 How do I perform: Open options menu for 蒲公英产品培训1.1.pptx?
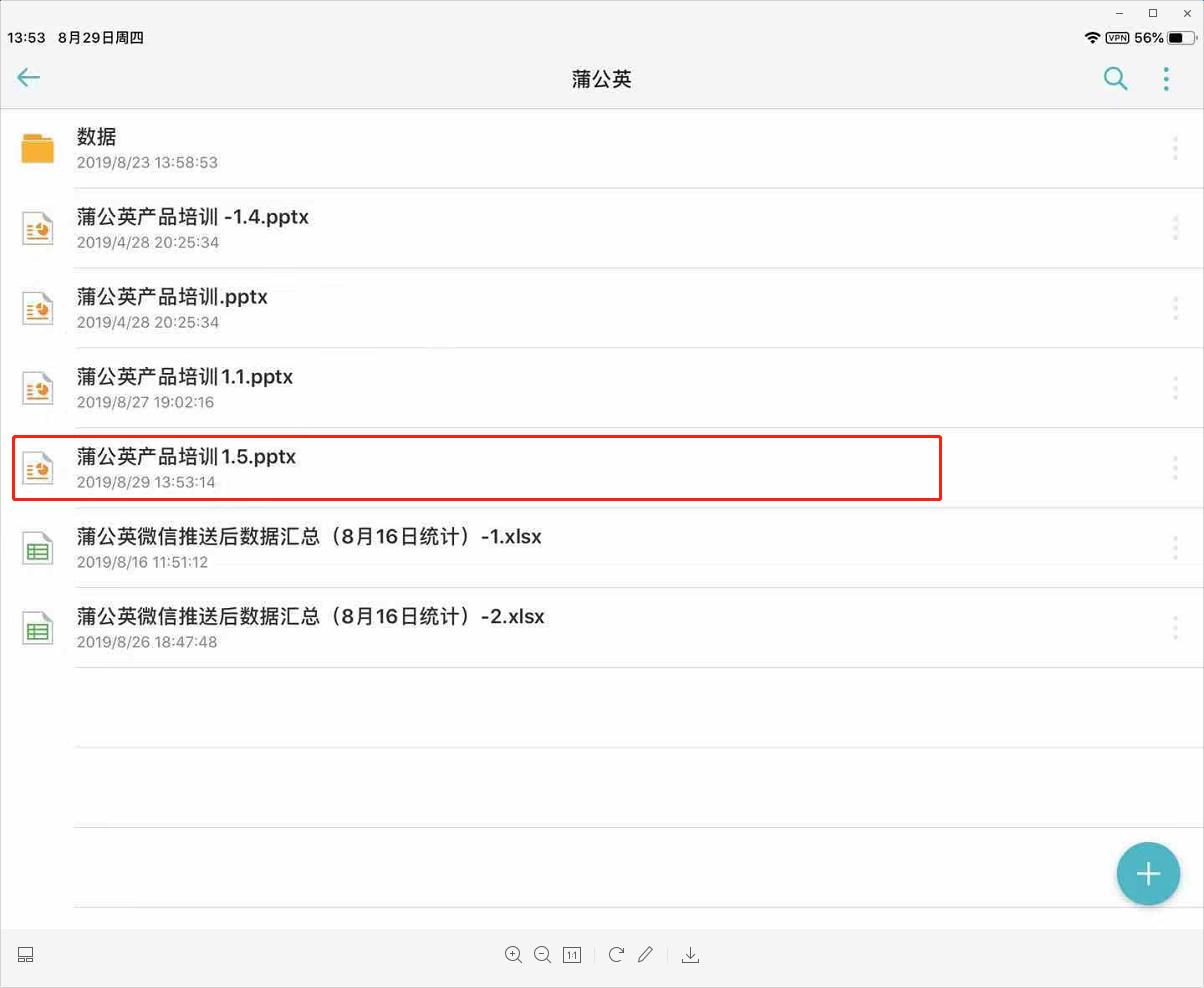tap(1175, 388)
